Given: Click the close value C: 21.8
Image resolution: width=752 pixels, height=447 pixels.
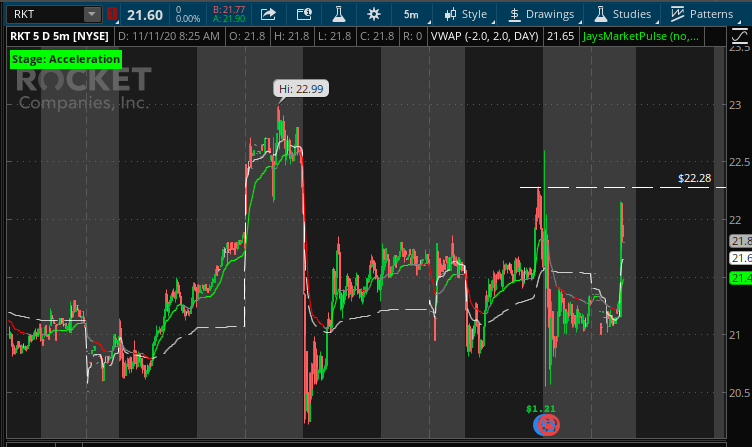Looking at the screenshot, I should tap(377, 36).
